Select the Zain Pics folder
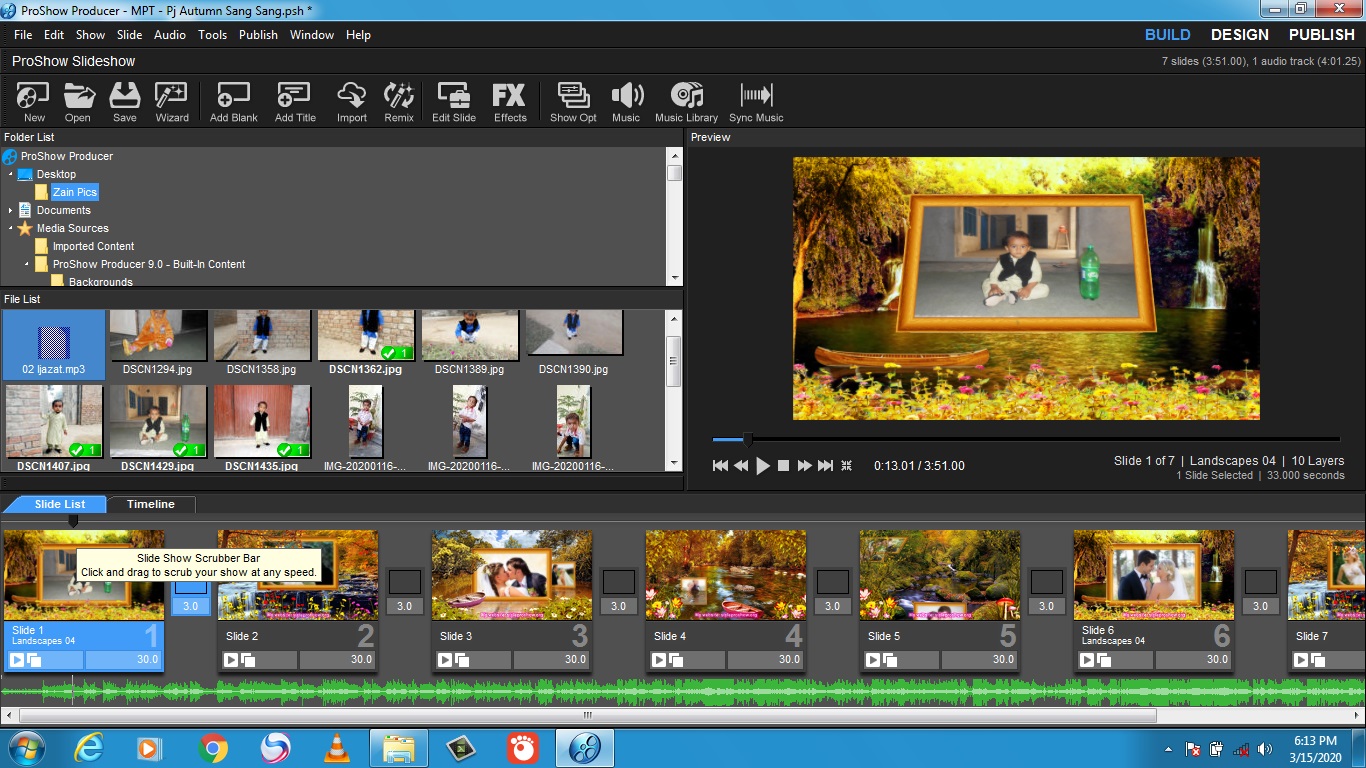1366x768 pixels. pyautogui.click(x=74, y=192)
